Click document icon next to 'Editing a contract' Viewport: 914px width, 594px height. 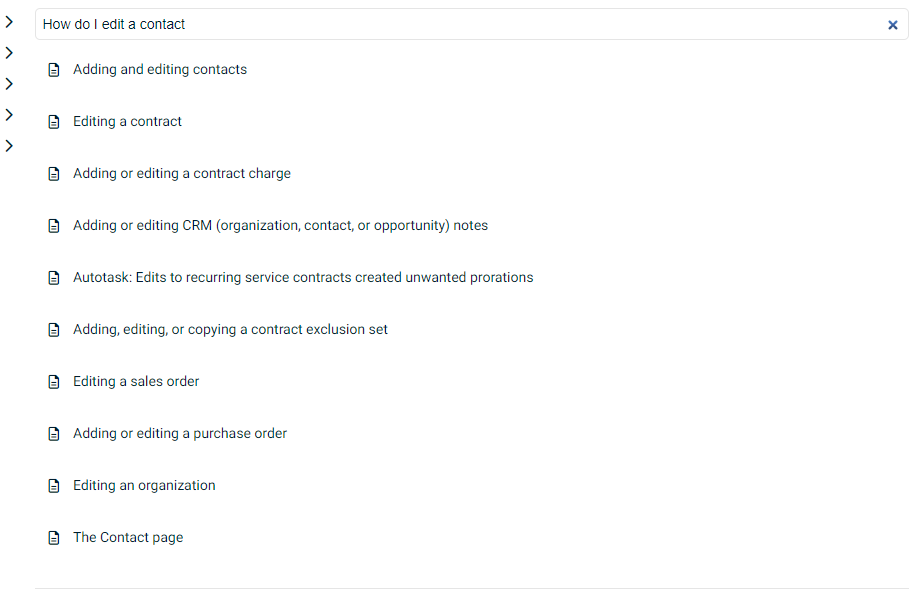click(54, 122)
